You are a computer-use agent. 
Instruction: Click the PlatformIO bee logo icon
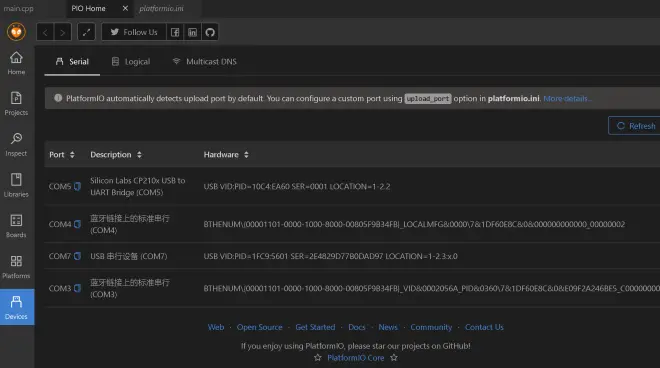coord(16,32)
